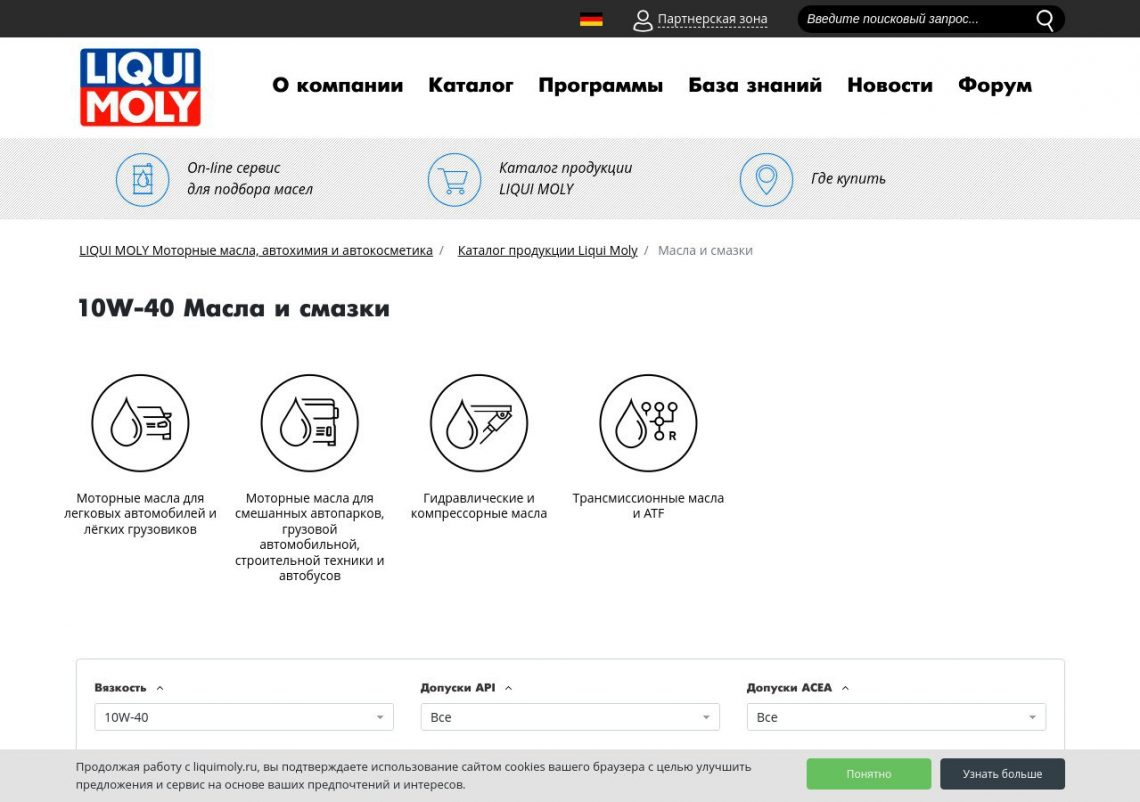Click Гидравлические и компрессорные масла label
The height and width of the screenshot is (802, 1140).
tap(479, 505)
